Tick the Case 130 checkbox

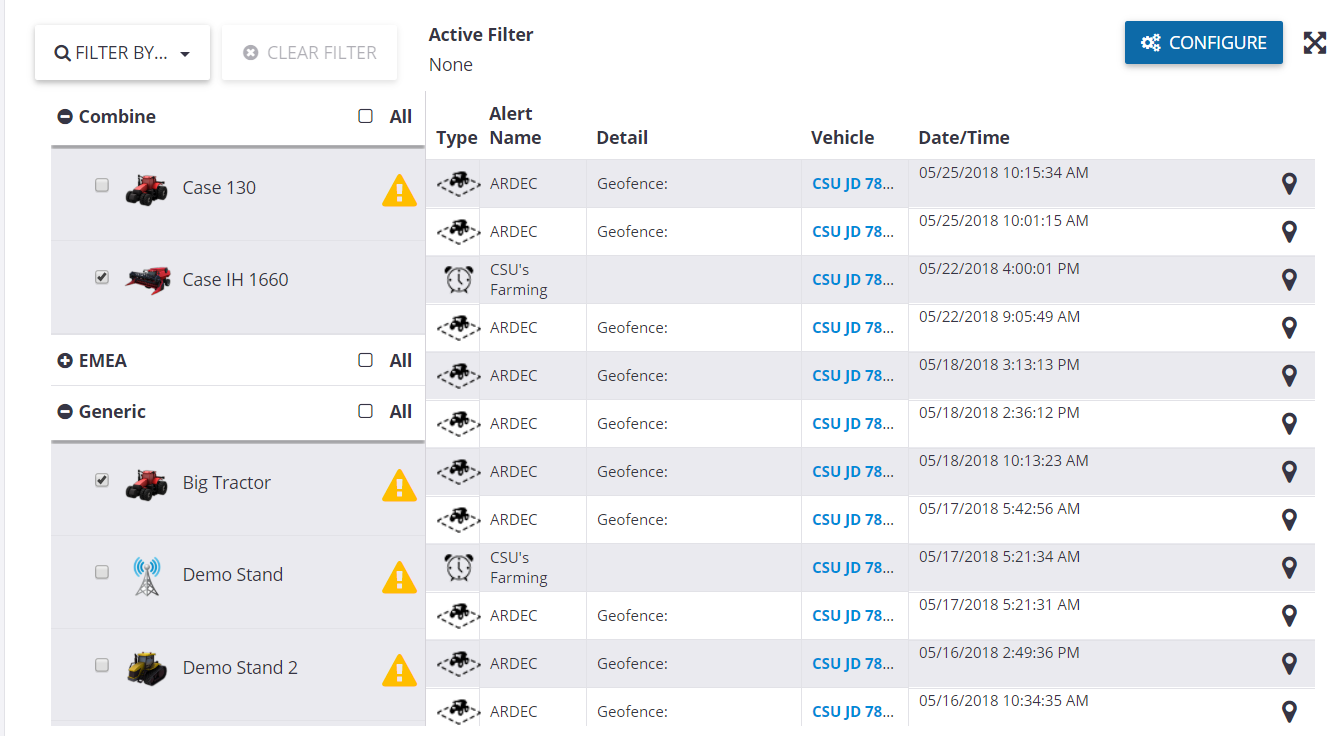[101, 185]
